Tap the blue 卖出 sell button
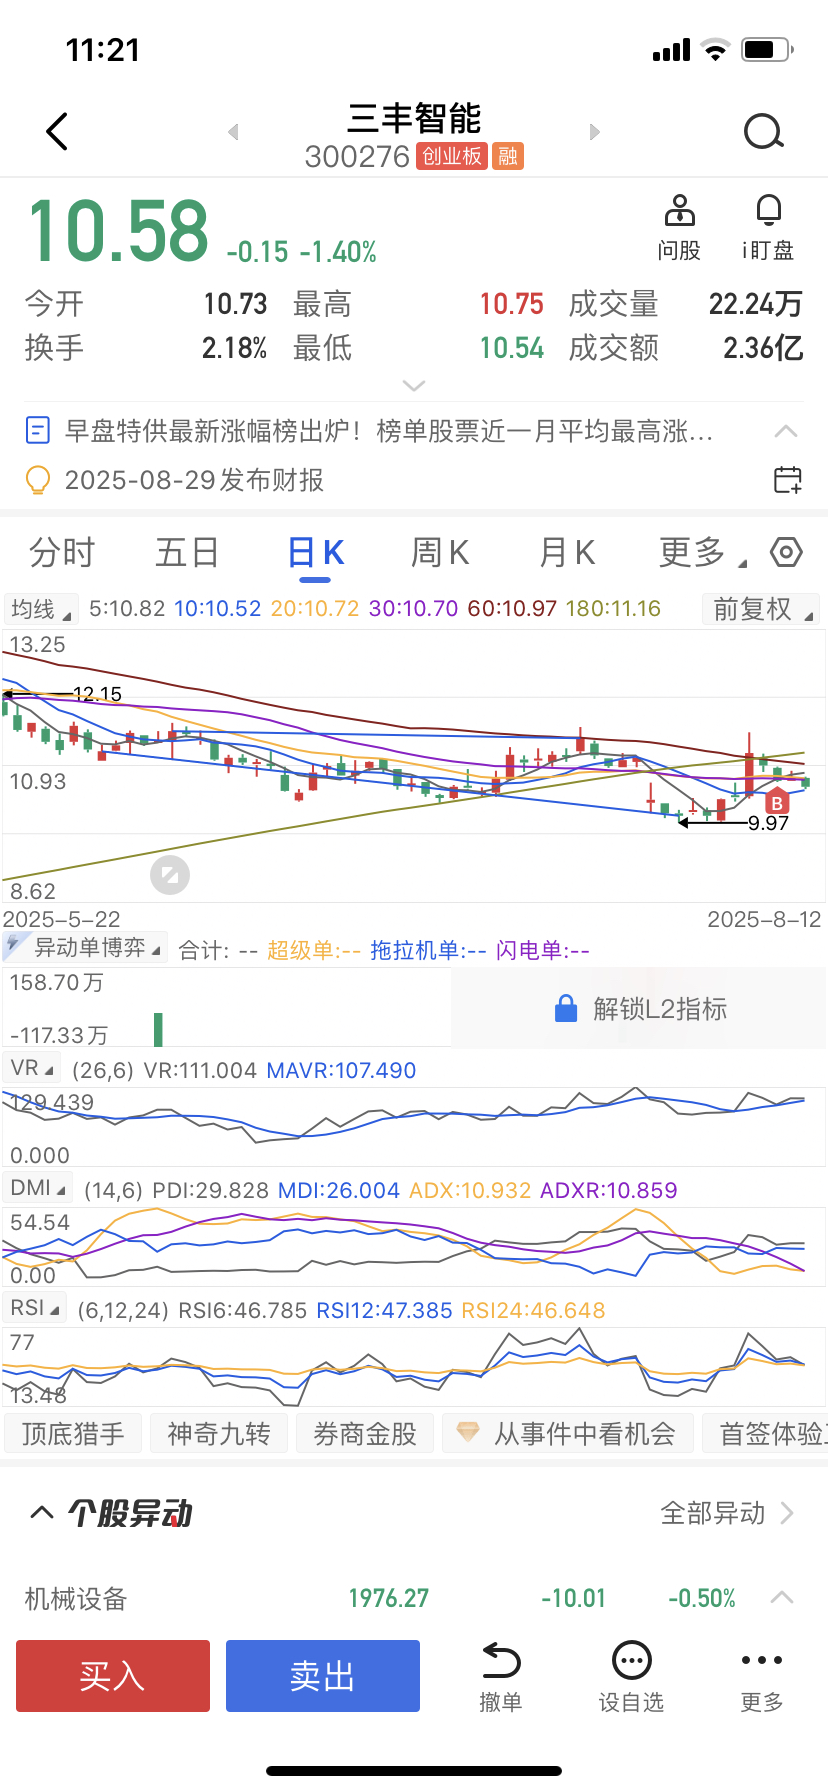Screen dimensions: 828x1792 (x=323, y=1676)
